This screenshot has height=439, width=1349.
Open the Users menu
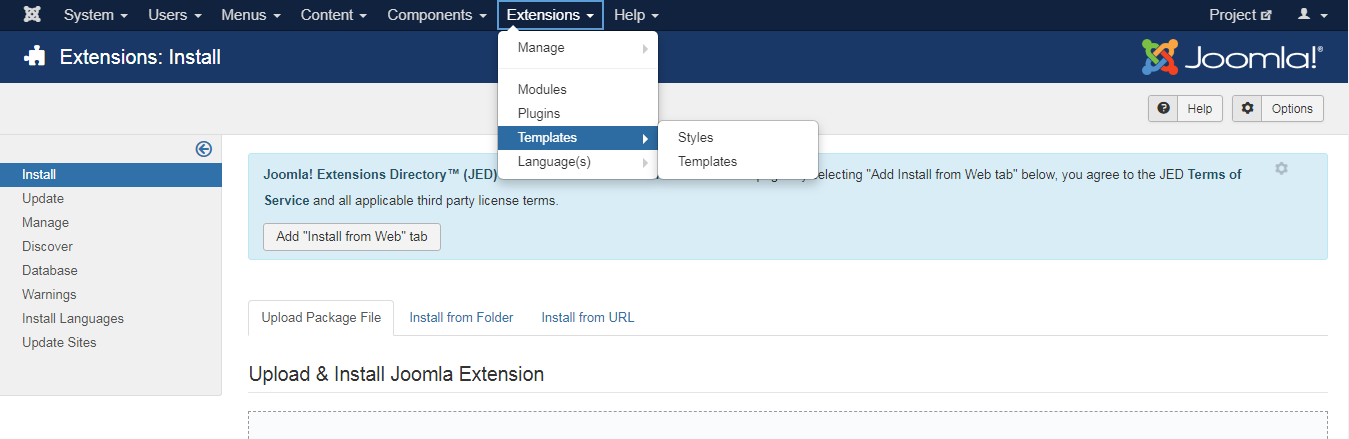pos(175,15)
